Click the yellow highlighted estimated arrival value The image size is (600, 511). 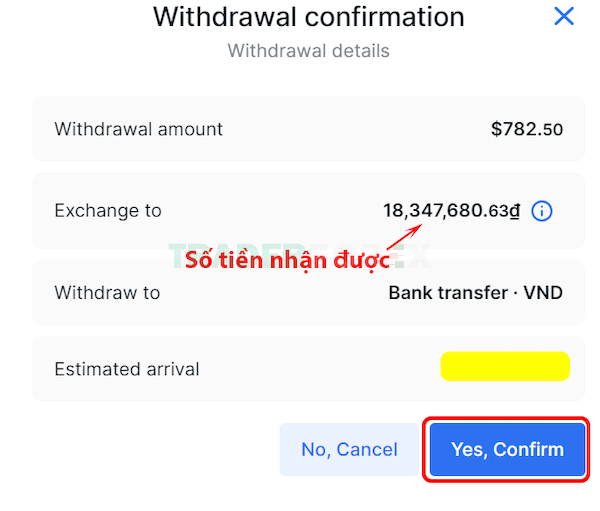[x=505, y=366]
